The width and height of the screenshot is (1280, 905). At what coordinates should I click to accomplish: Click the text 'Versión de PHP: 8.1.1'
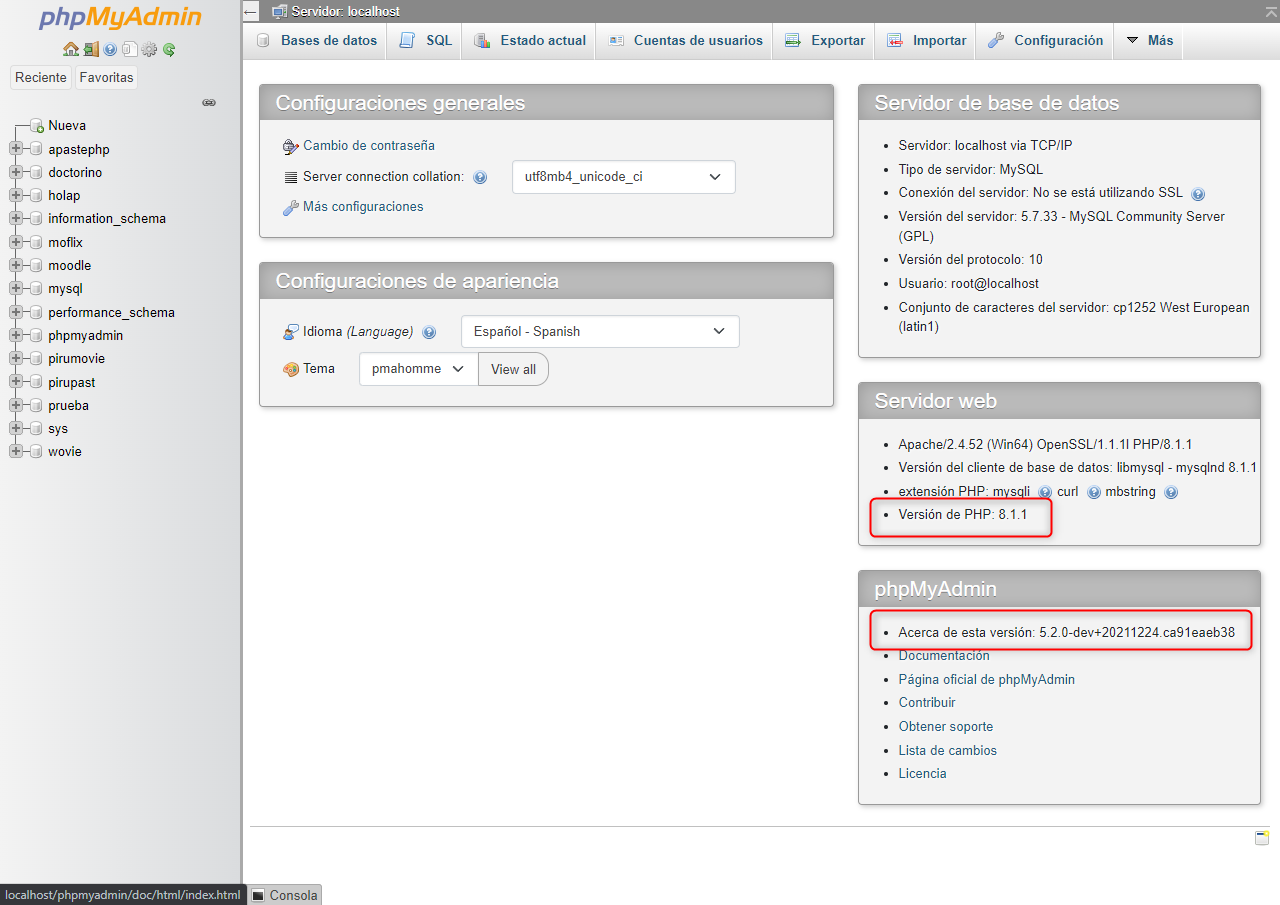pyautogui.click(x=963, y=515)
